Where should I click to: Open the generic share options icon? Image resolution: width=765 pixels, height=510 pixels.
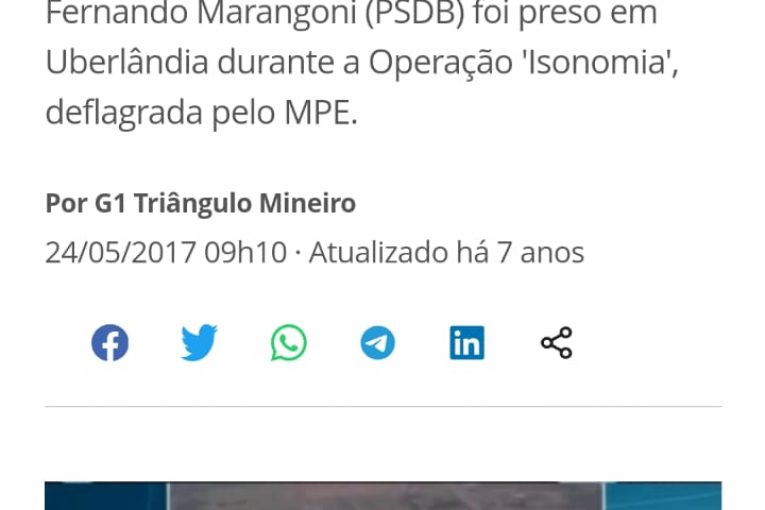click(556, 343)
